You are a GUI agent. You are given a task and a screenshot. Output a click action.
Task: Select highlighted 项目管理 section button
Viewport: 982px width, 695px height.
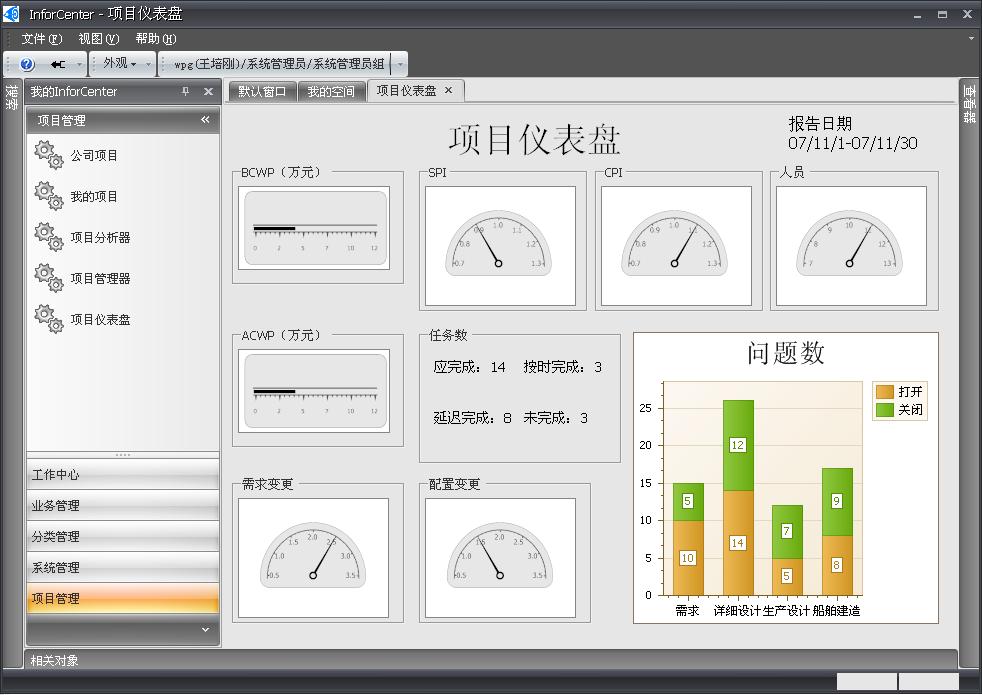123,598
